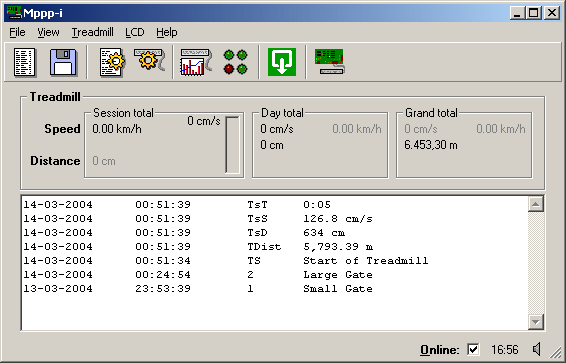Screen dimensions: 566x363
Task: Open the View menu
Action: [48, 32]
